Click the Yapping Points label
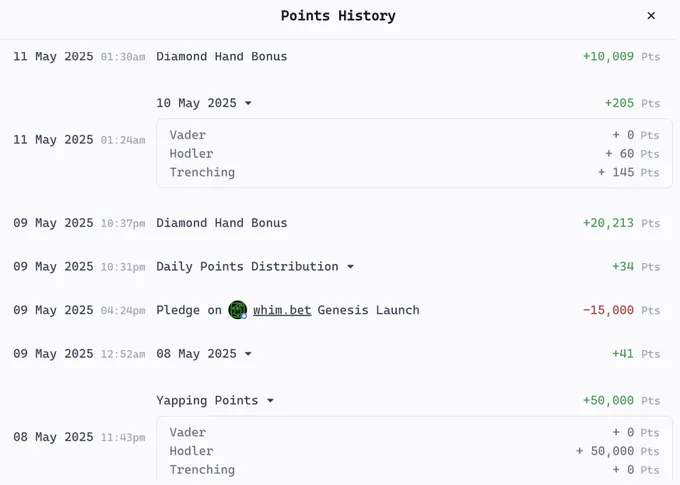 click(207, 400)
